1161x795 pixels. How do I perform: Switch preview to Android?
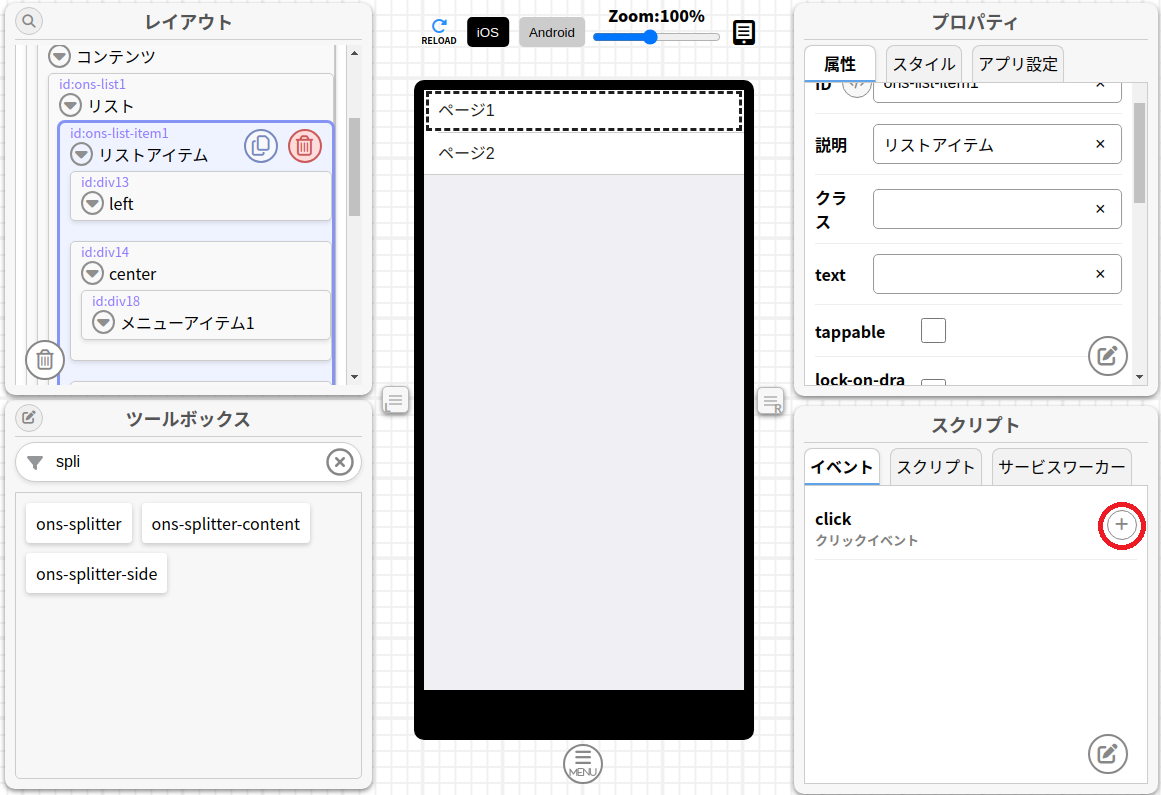[x=552, y=32]
